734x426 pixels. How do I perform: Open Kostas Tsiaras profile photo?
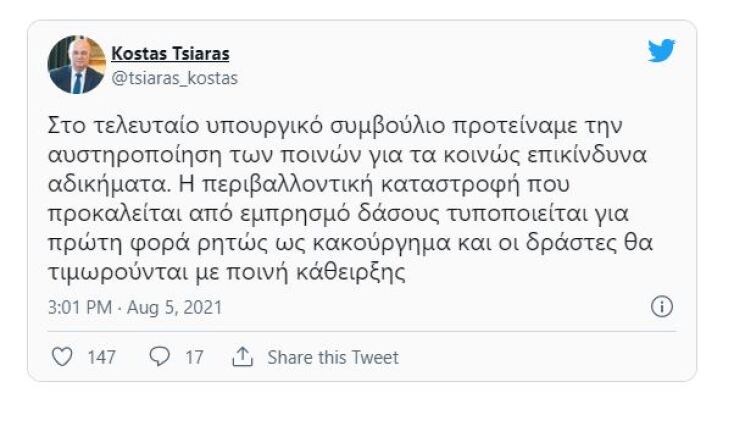click(76, 65)
